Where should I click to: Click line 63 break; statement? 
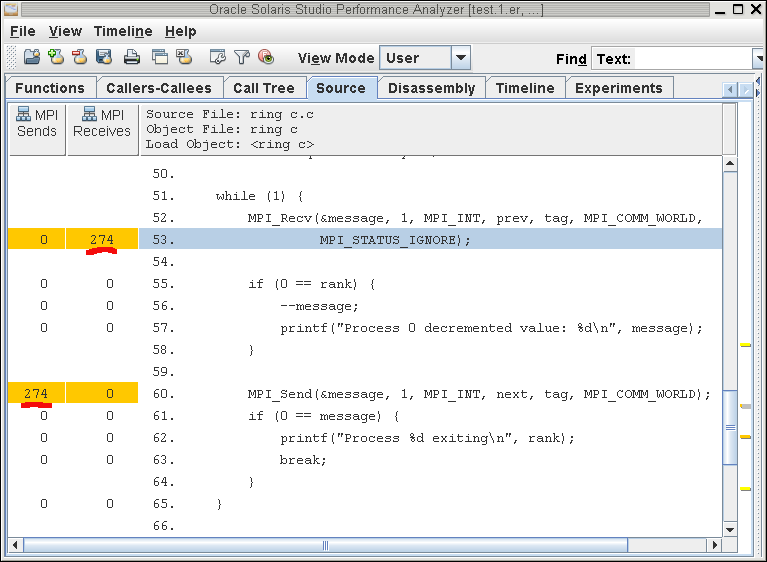(x=303, y=460)
